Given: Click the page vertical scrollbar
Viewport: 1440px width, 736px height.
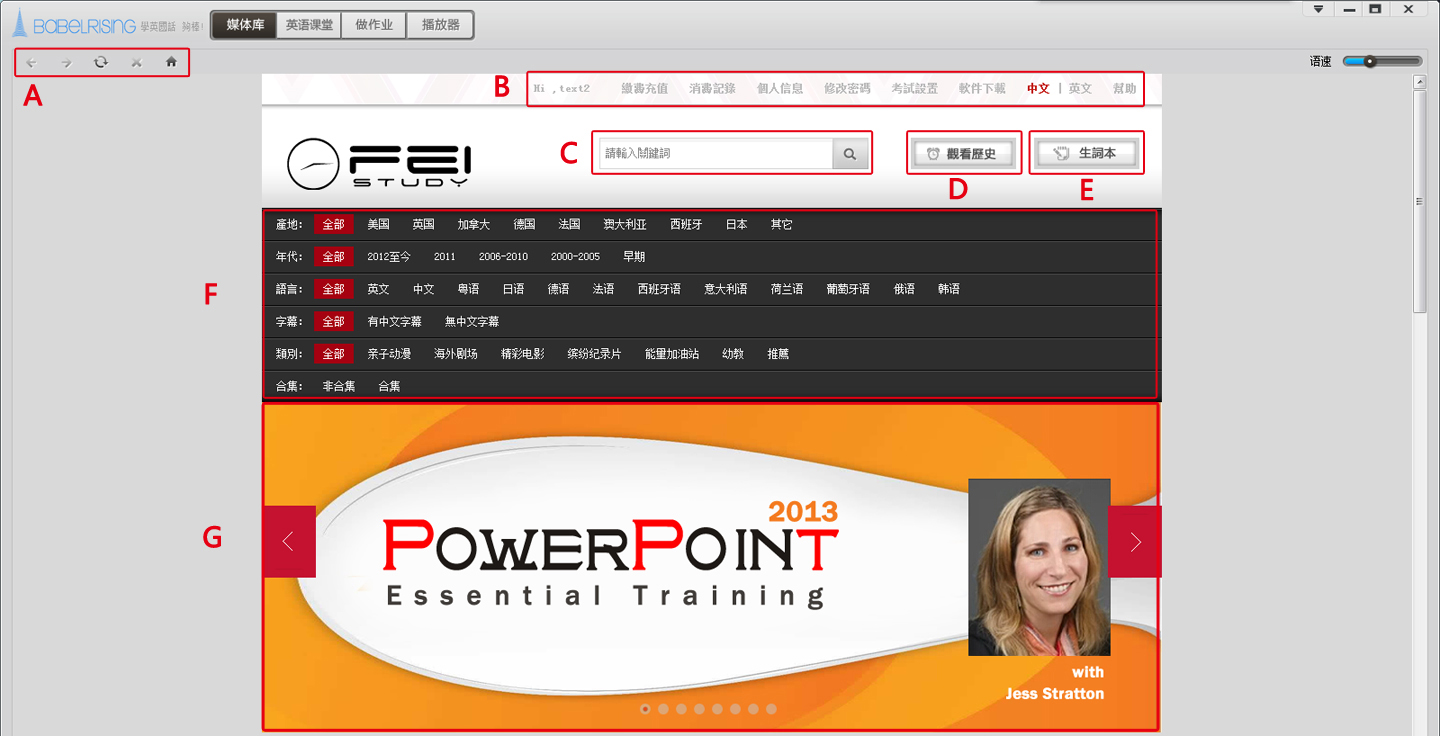Looking at the screenshot, I should (x=1419, y=200).
